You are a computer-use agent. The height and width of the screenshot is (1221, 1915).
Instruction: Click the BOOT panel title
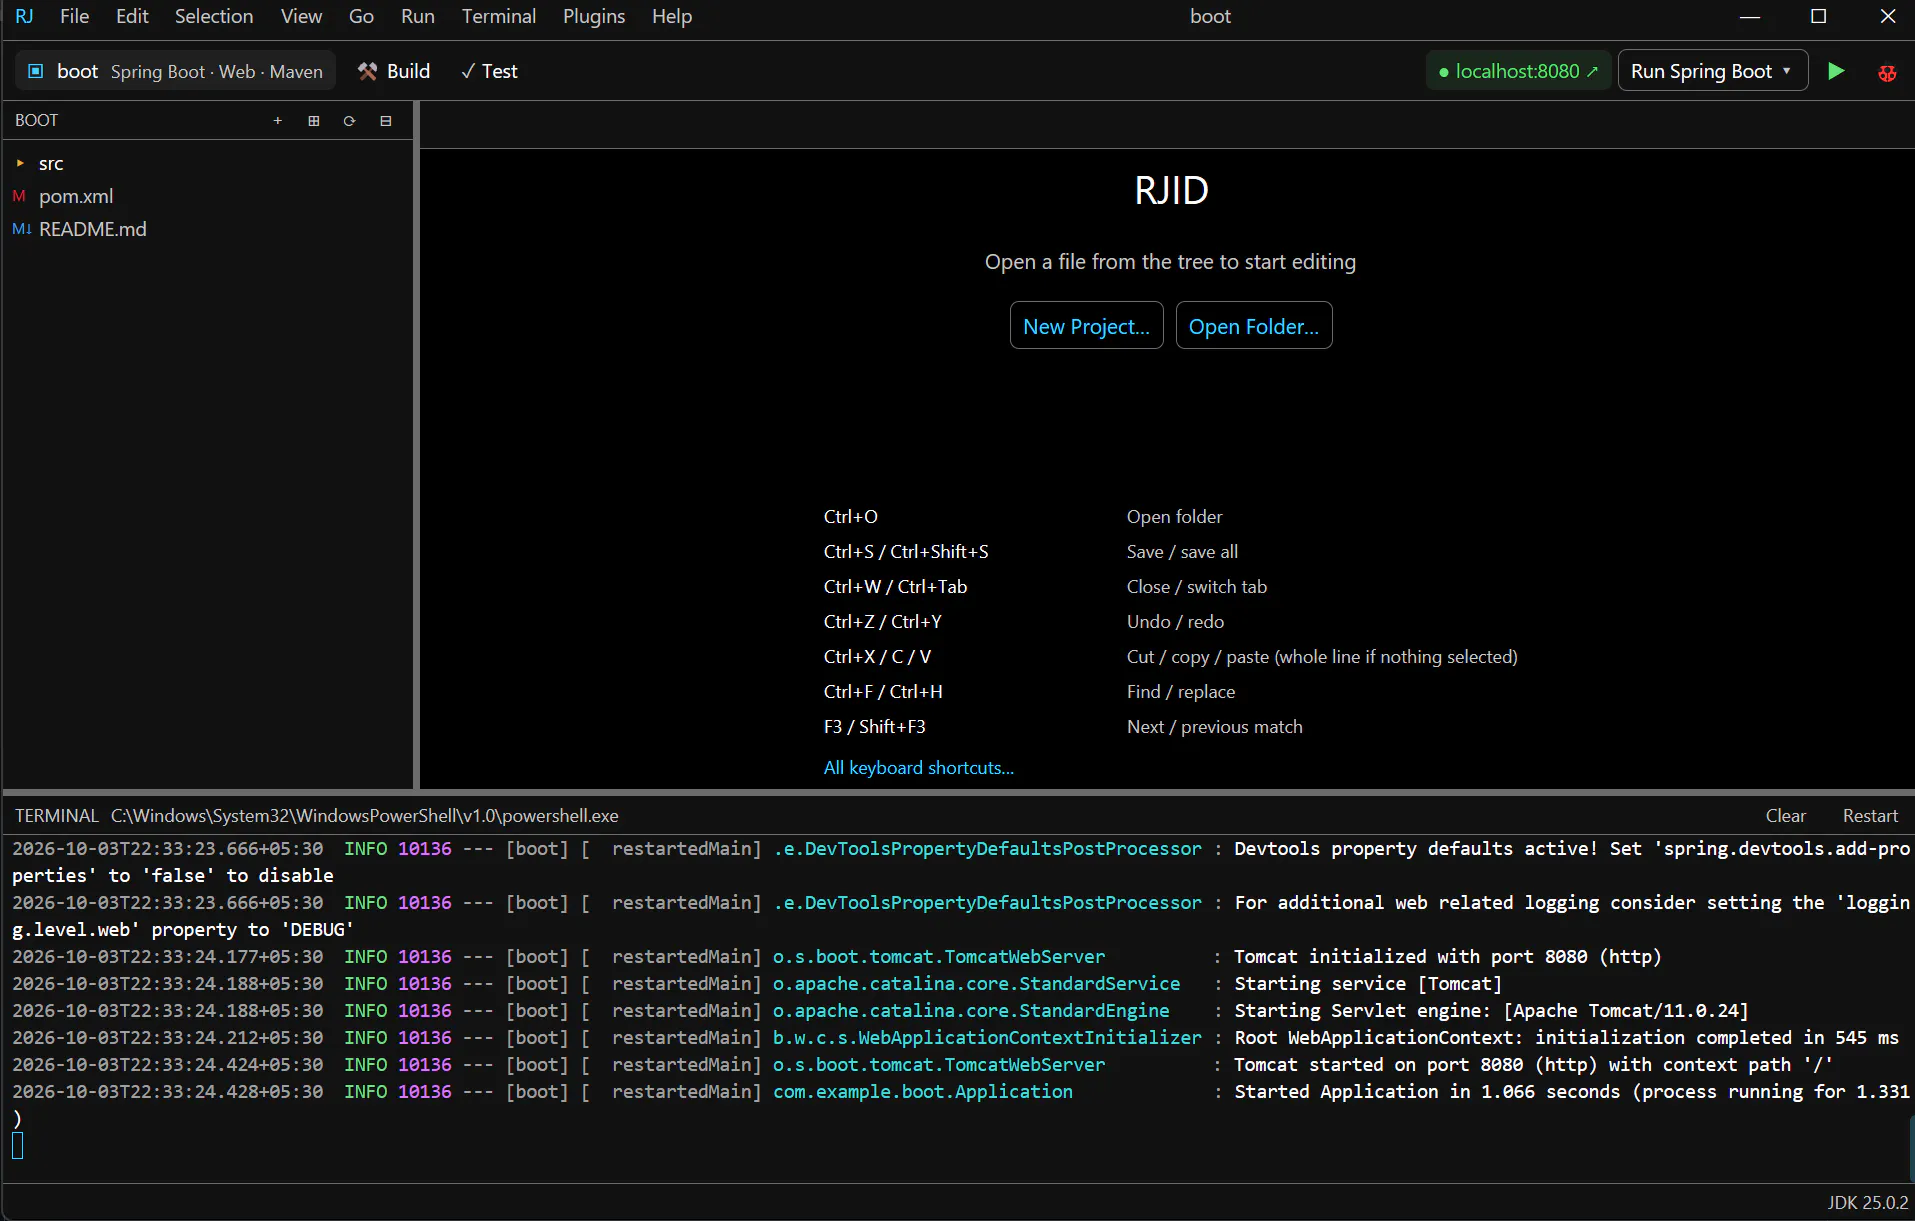(37, 121)
